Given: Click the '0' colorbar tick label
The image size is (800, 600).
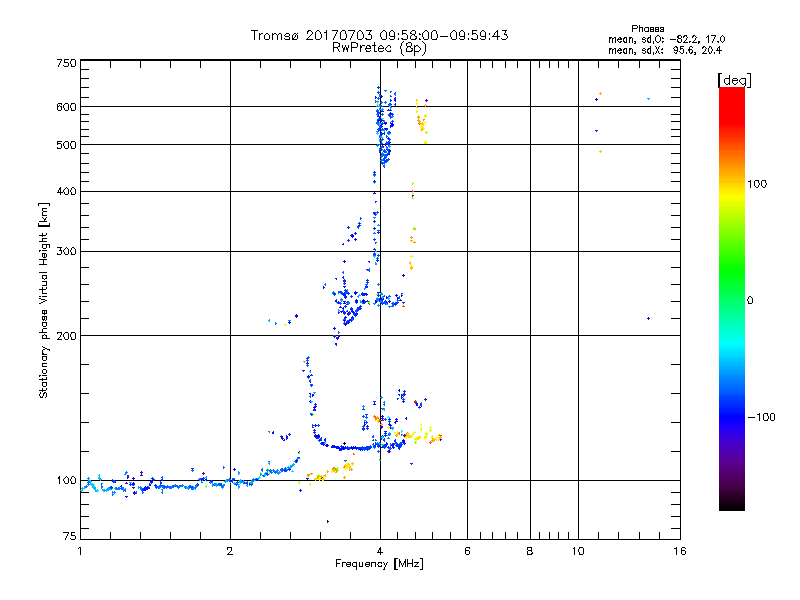Looking at the screenshot, I should [x=750, y=301].
